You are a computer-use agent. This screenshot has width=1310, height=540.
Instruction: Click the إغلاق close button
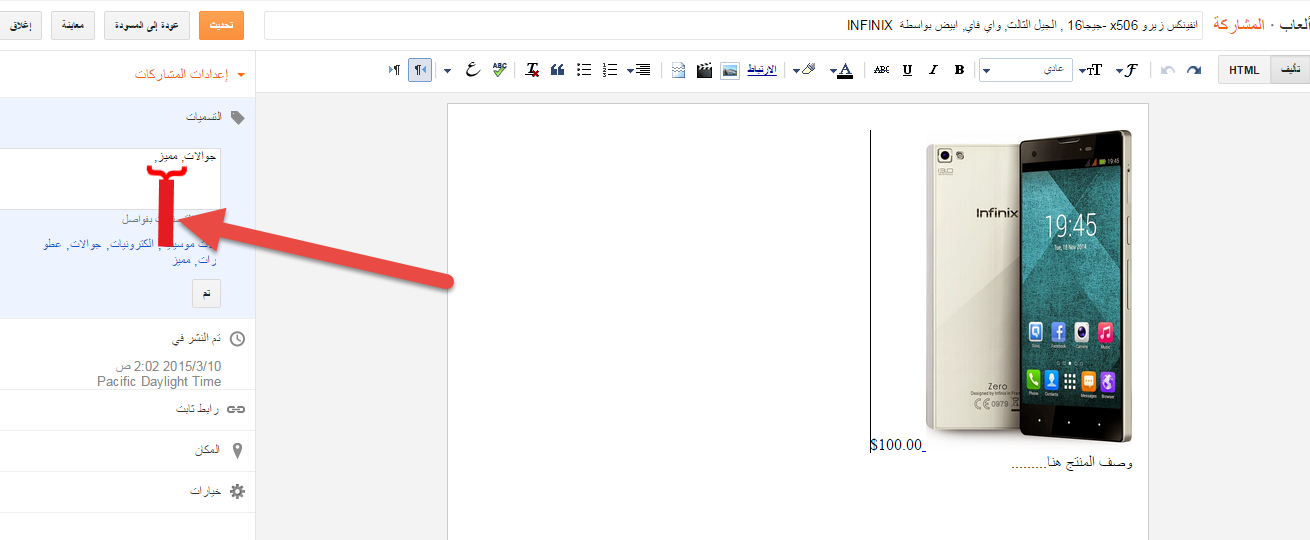(21, 25)
